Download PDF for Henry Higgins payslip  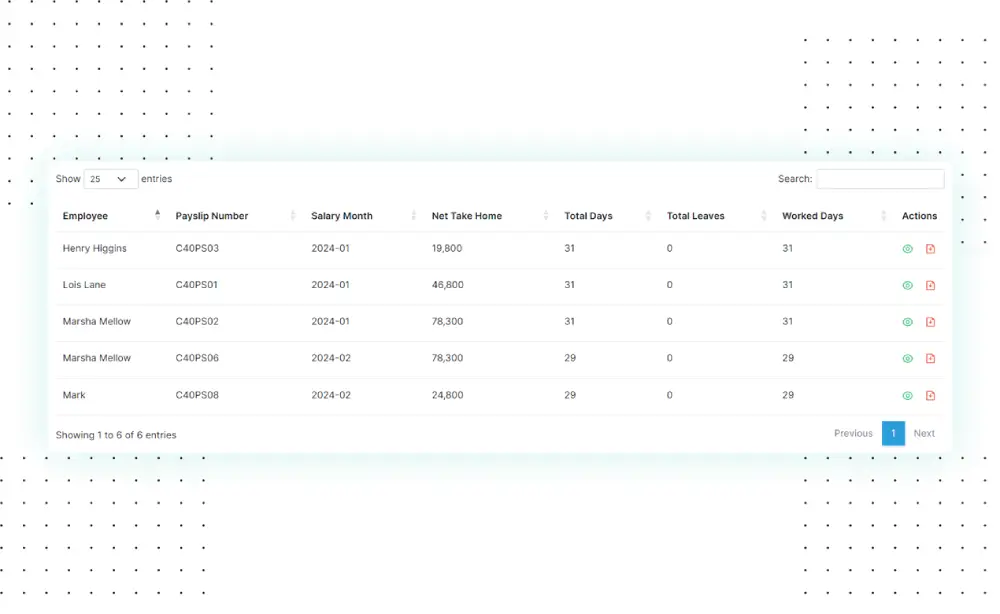click(x=930, y=249)
